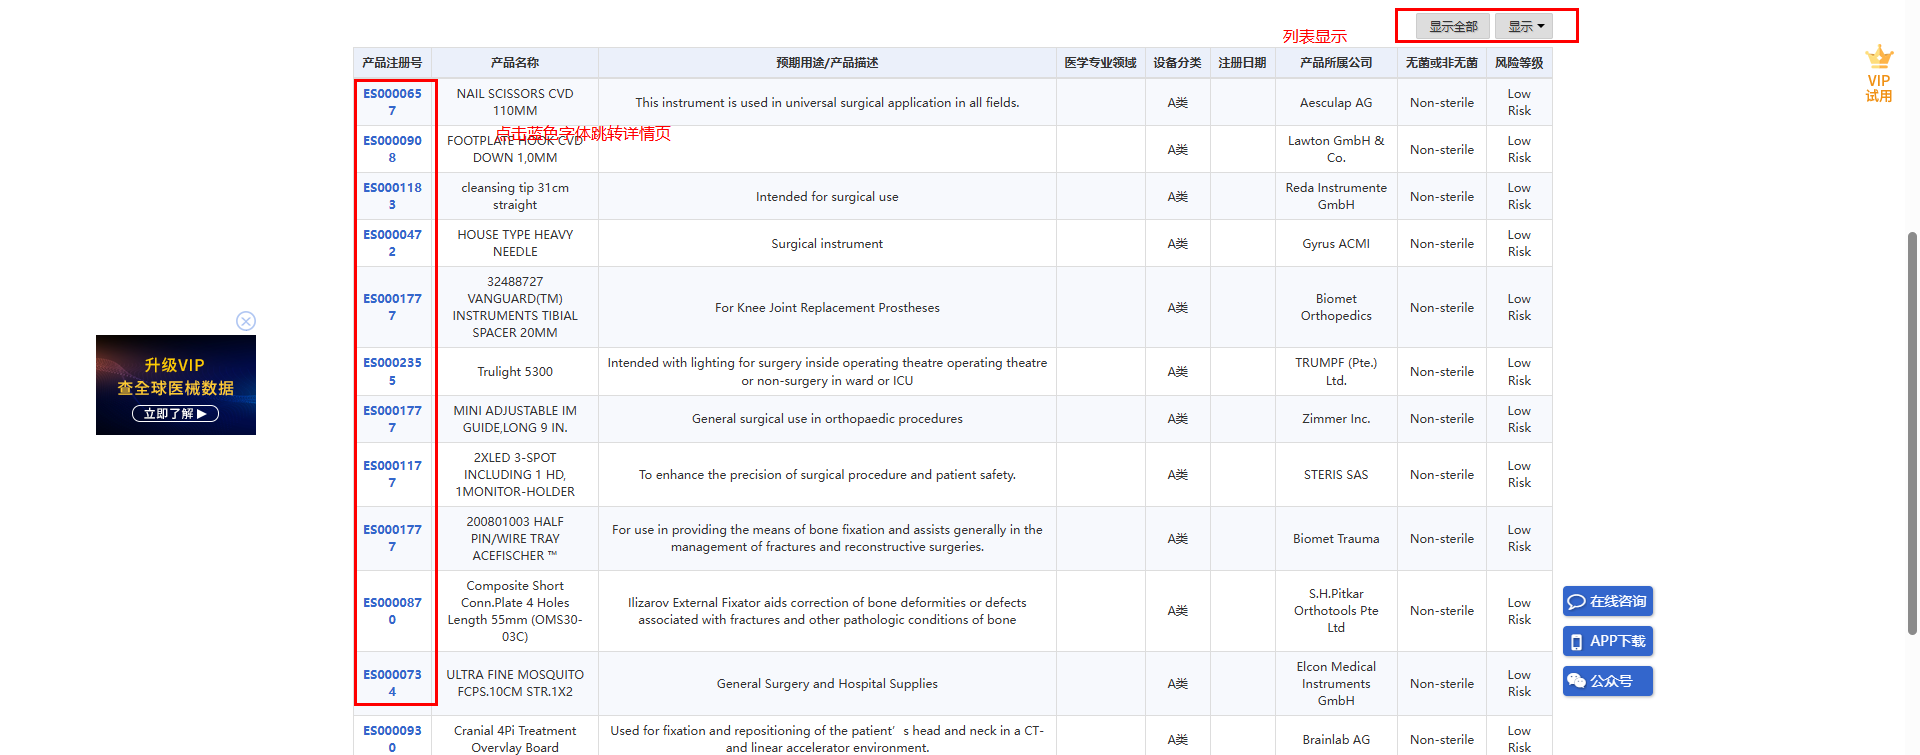Open registration link ES0000870
Screen dimensions: 1920x755
click(x=392, y=611)
